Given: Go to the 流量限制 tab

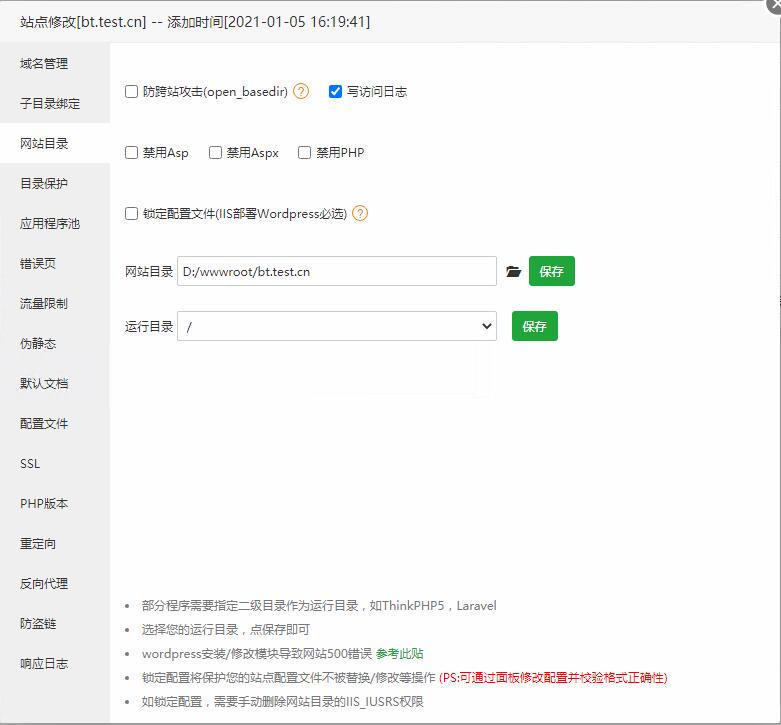Looking at the screenshot, I should click(55, 303).
